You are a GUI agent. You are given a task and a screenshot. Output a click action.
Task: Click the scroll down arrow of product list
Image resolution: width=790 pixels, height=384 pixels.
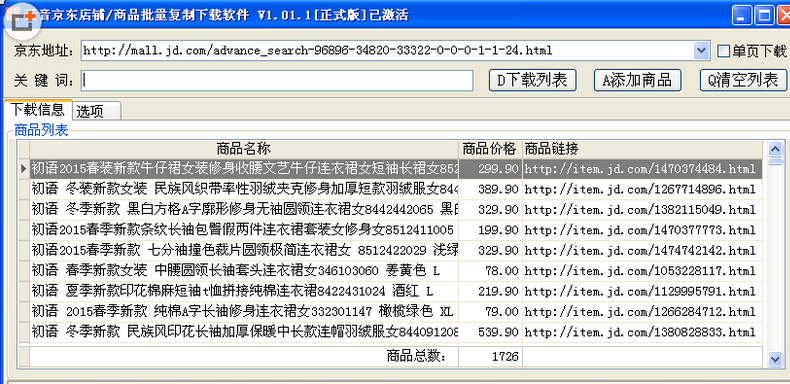pyautogui.click(x=775, y=359)
